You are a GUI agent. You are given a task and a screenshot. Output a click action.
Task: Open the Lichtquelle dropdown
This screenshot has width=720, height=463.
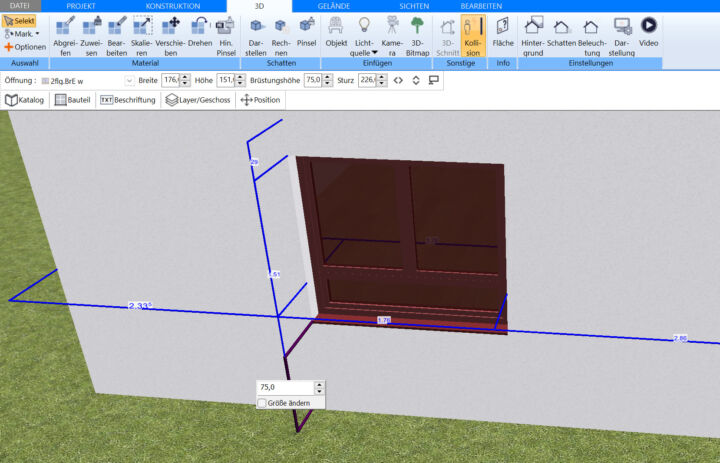(364, 36)
